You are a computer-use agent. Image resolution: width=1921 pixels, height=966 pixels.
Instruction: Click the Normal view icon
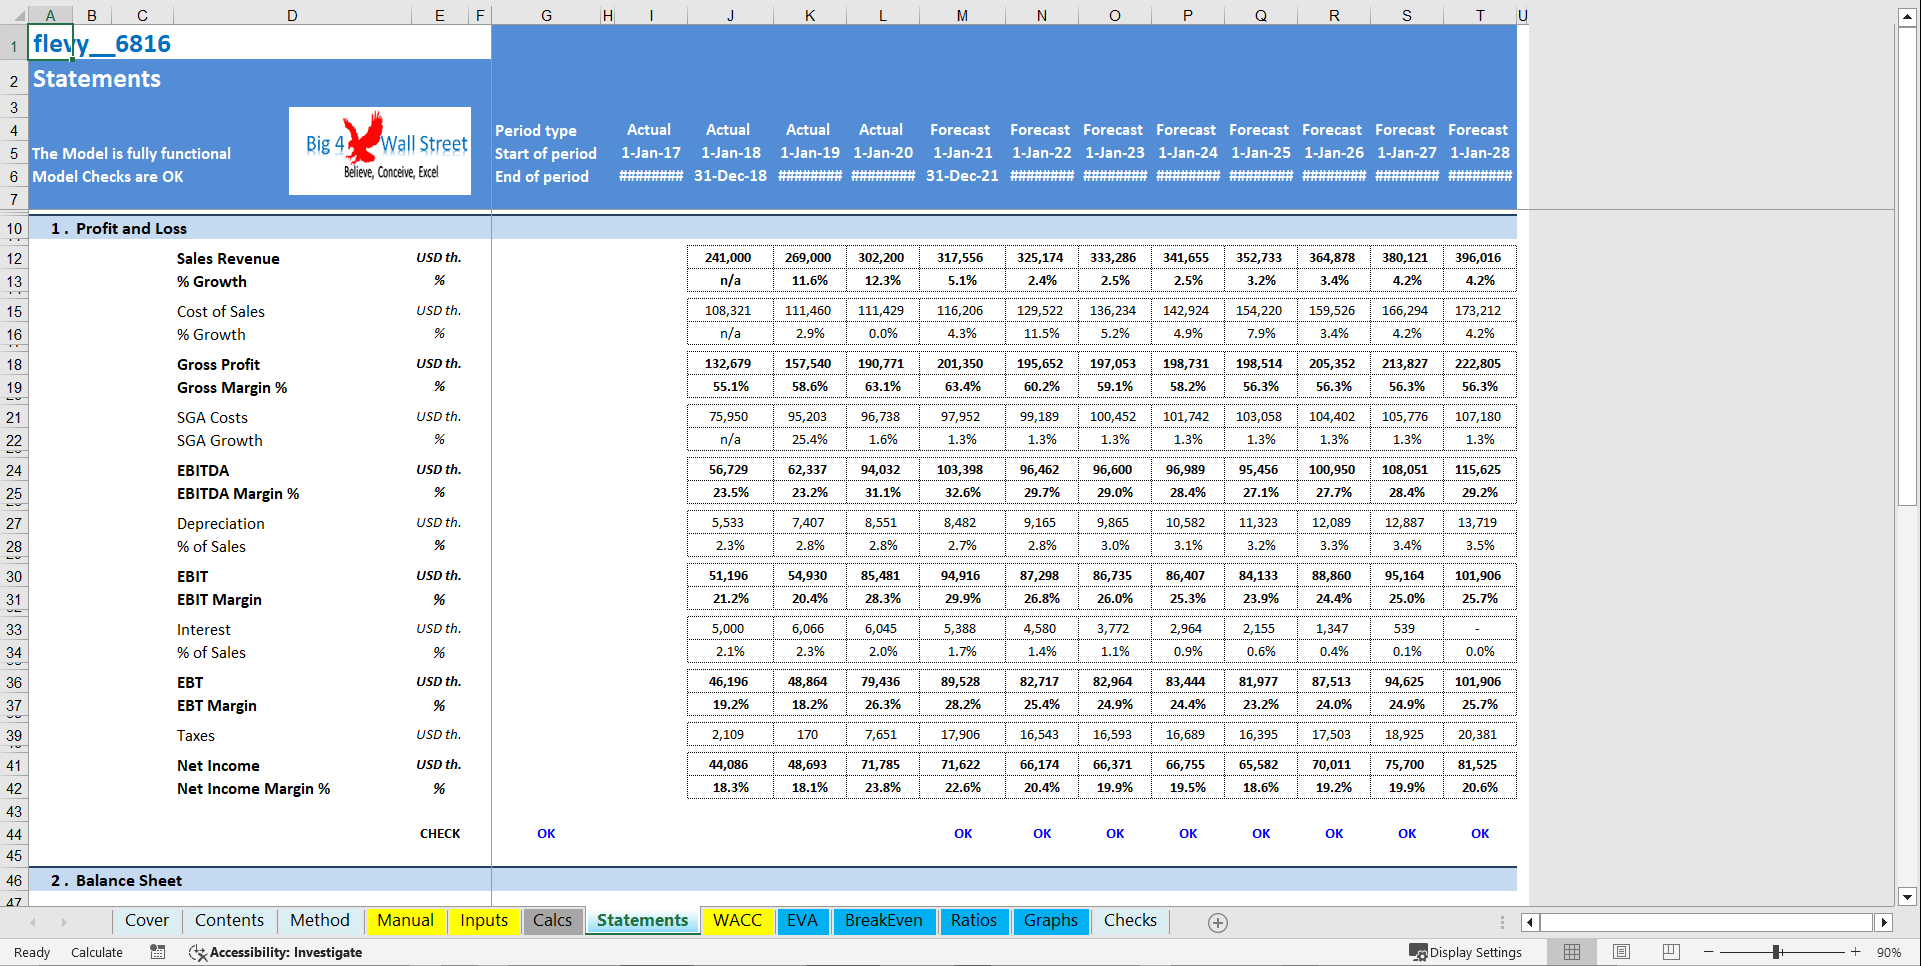[1571, 952]
